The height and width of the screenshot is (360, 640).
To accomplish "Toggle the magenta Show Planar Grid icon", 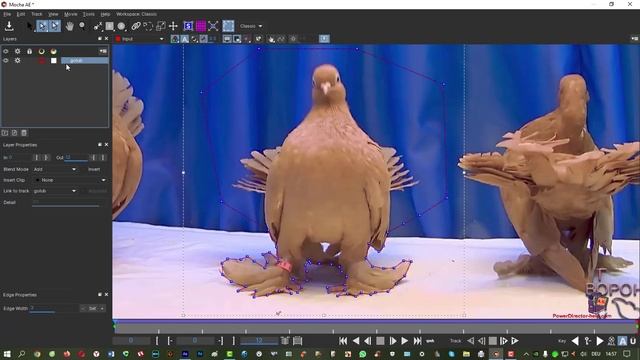I will coord(201,26).
